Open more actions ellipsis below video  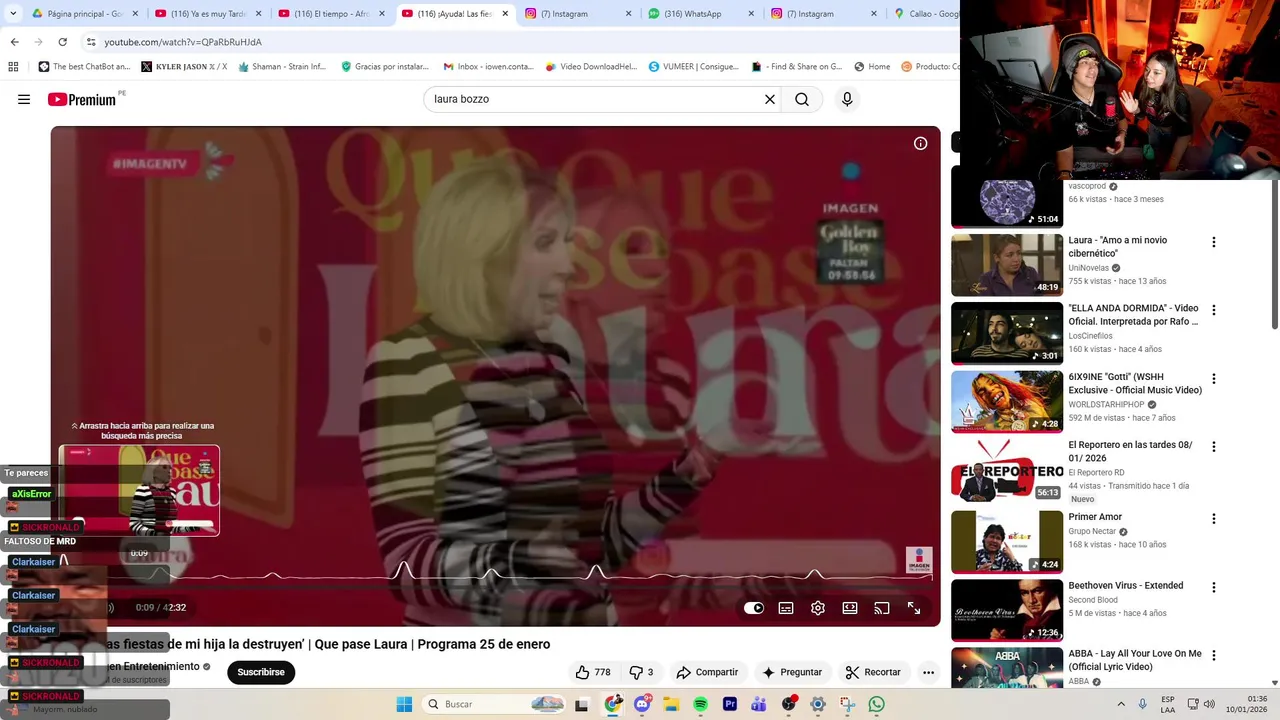[x=928, y=672]
